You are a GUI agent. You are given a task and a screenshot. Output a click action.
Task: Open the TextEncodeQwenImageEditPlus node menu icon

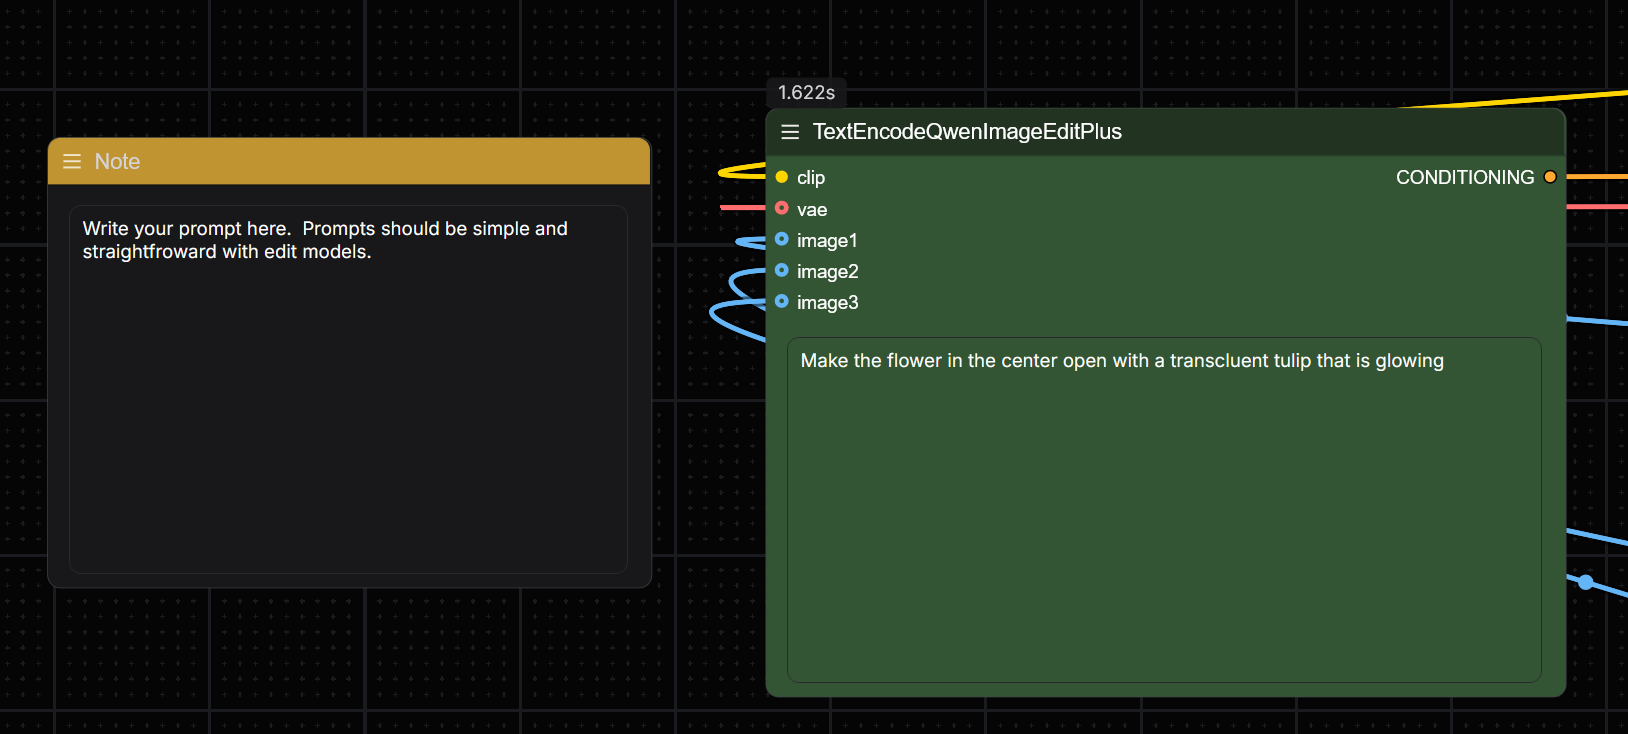point(790,132)
